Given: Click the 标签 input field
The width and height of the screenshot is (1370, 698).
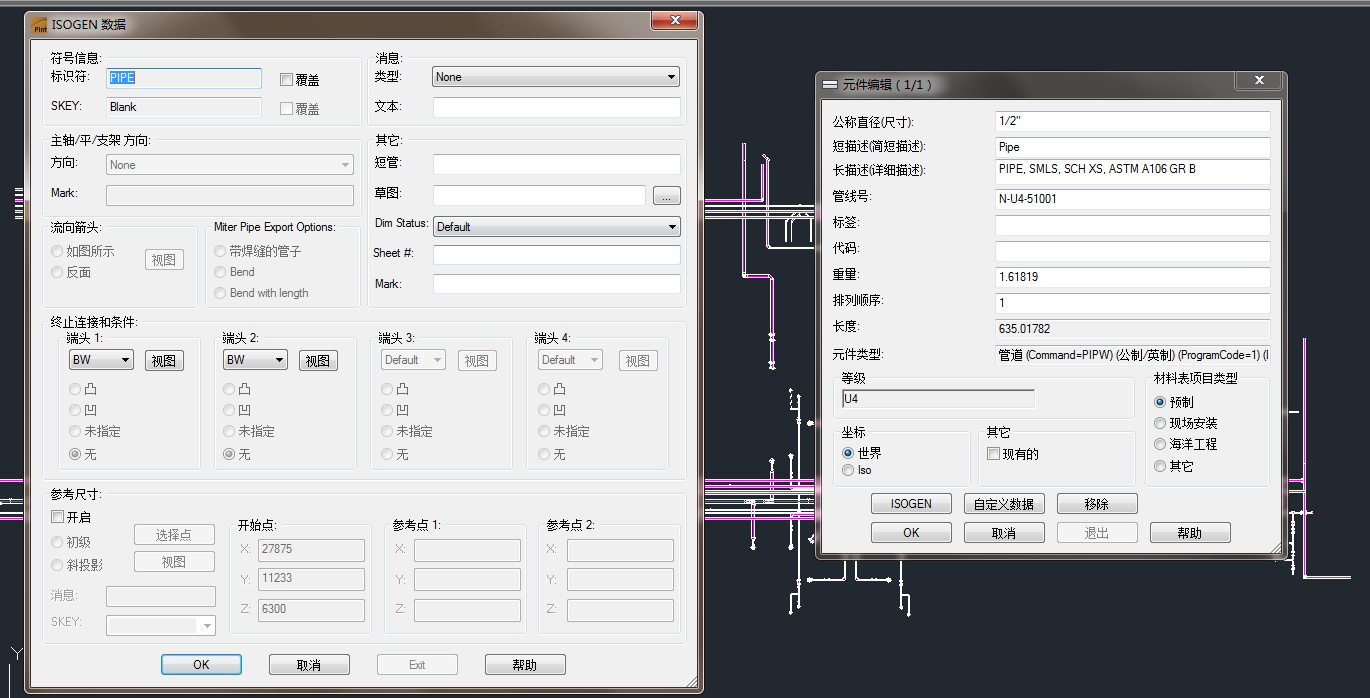Looking at the screenshot, I should [1132, 225].
